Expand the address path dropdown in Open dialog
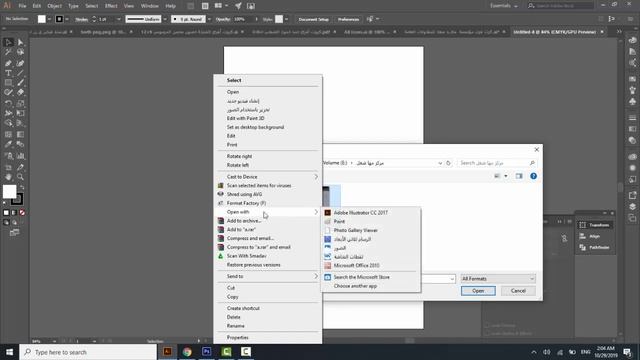The height and width of the screenshot is (360, 640). click(x=440, y=163)
